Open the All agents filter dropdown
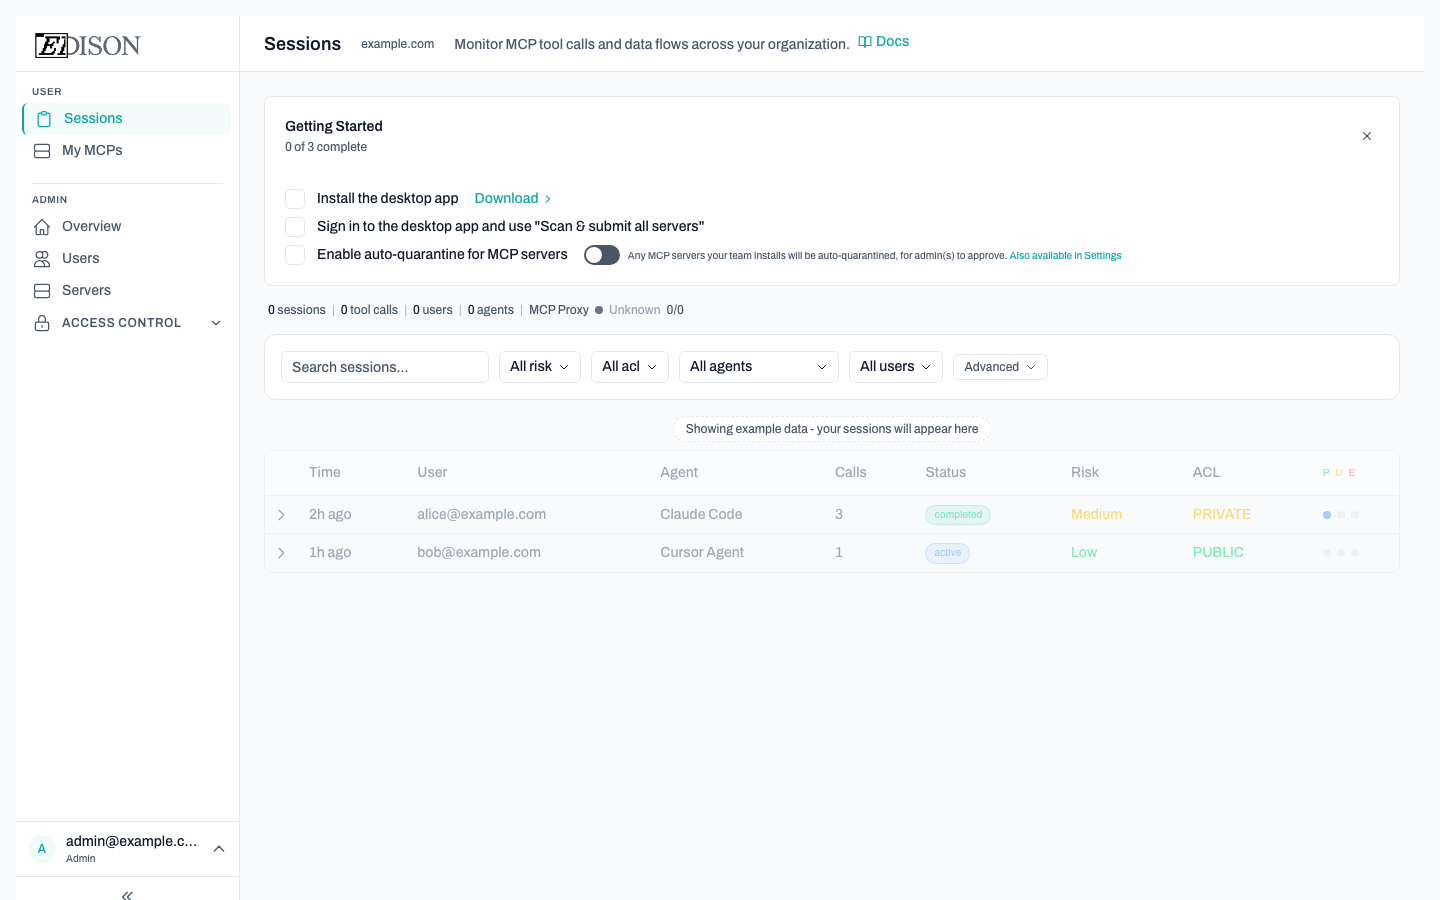Image resolution: width=1440 pixels, height=900 pixels. click(x=758, y=366)
